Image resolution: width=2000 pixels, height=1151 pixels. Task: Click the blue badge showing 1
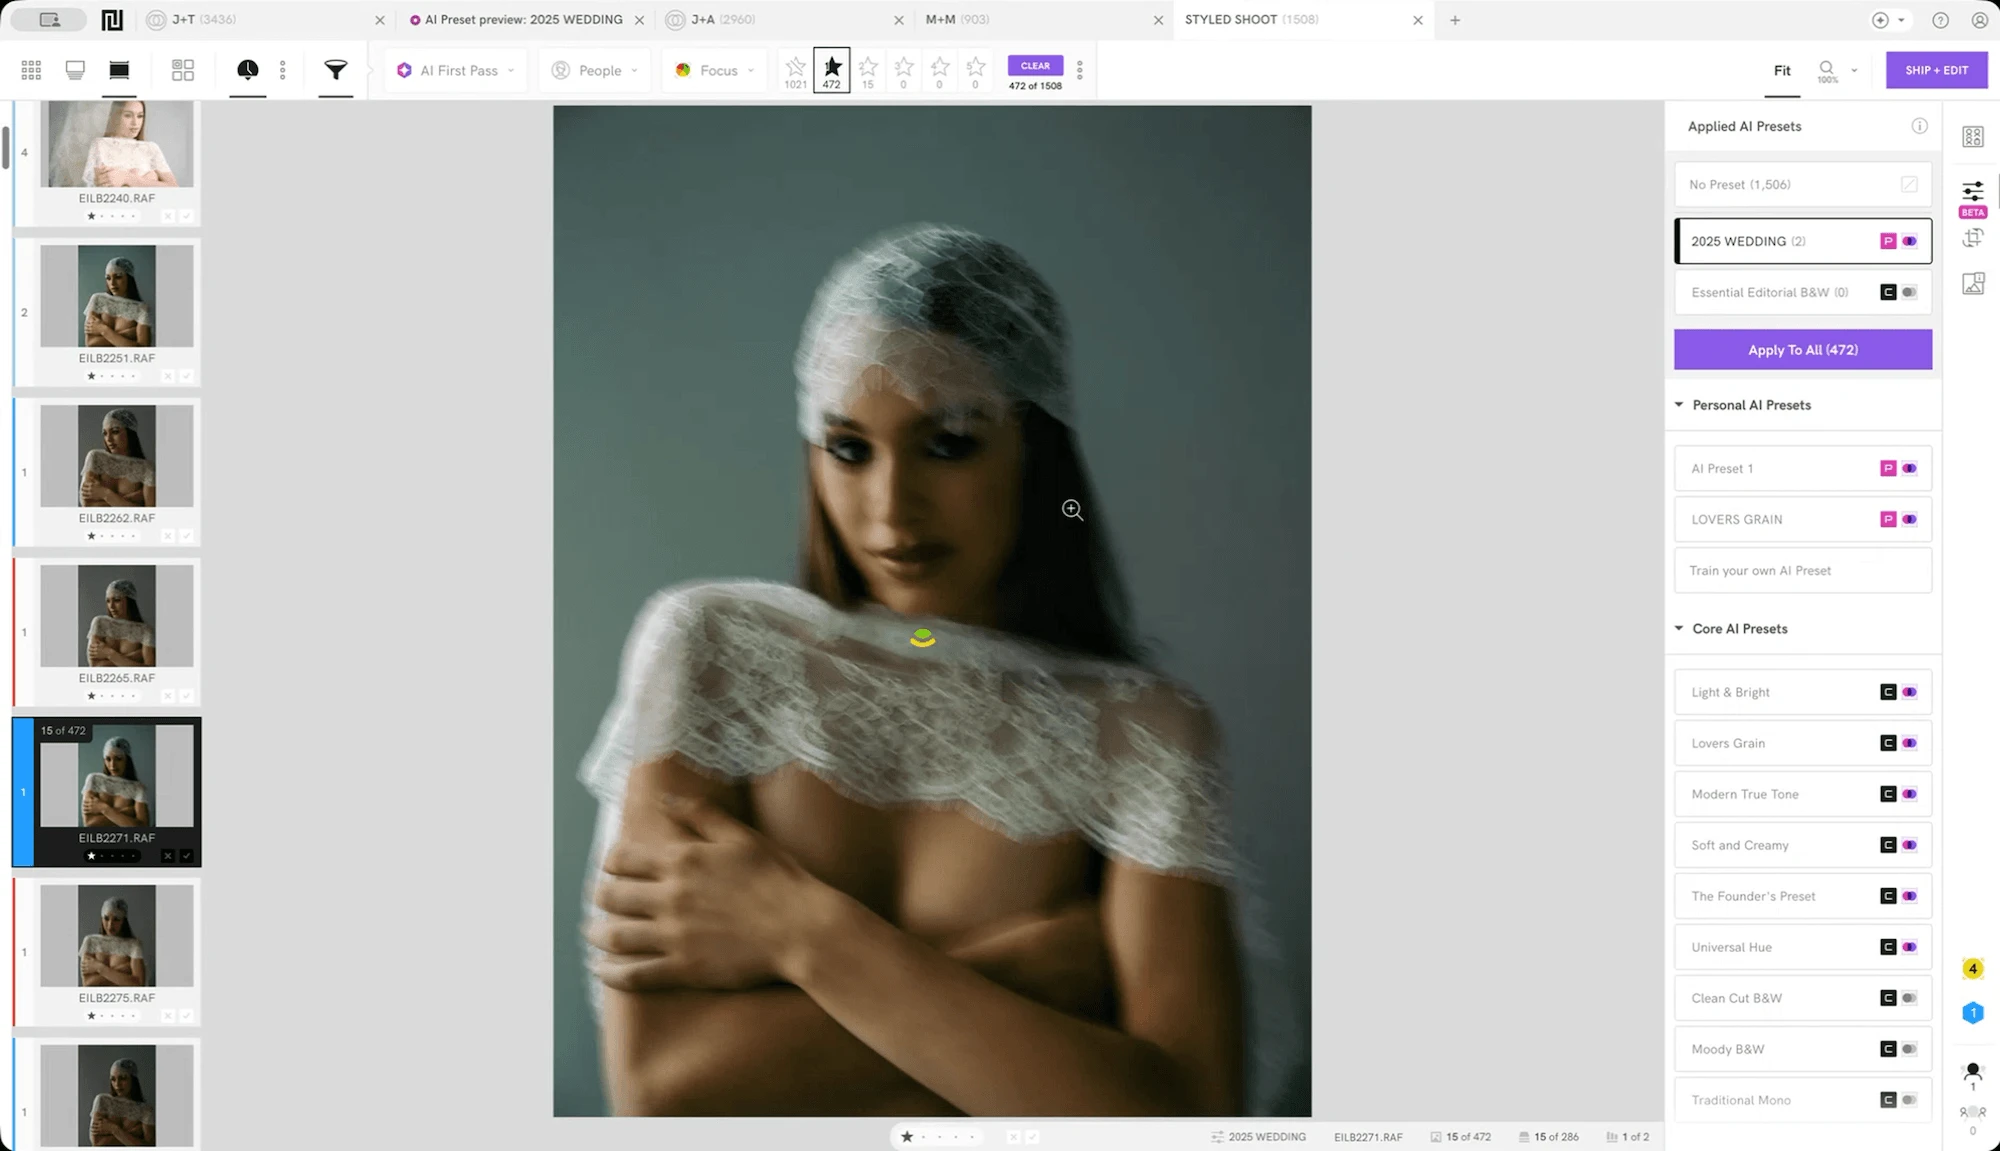[1973, 1013]
